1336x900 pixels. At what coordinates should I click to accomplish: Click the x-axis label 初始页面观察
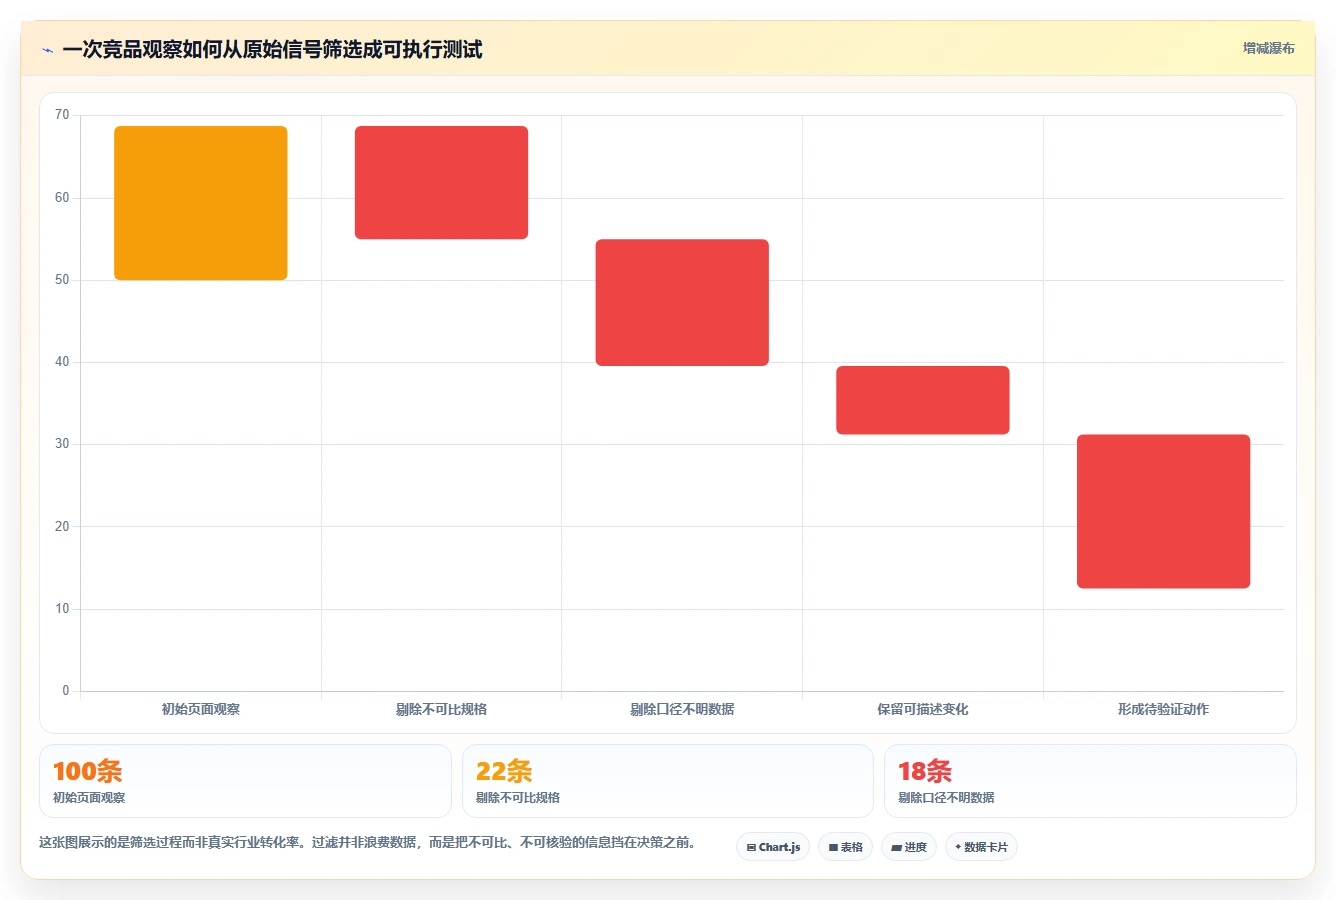201,709
